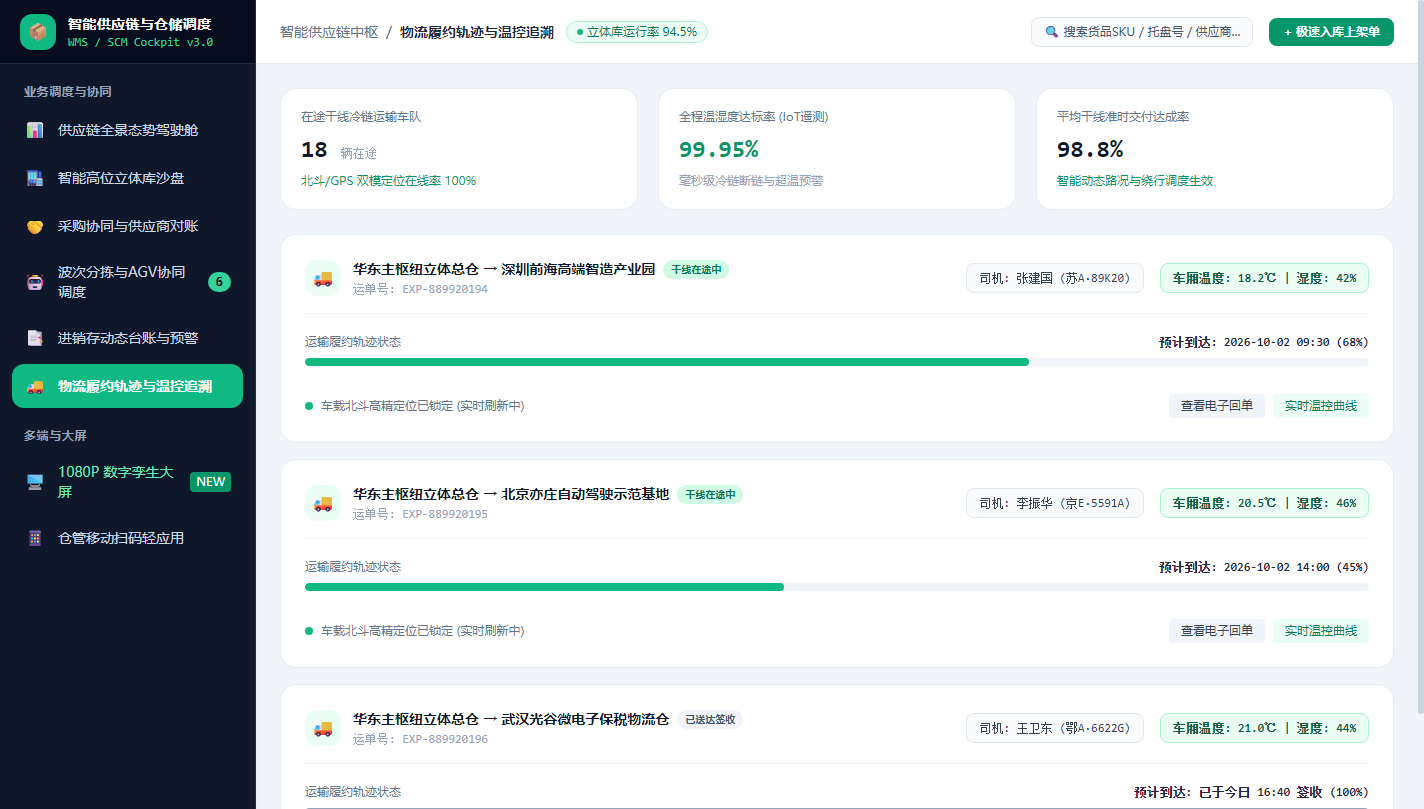This screenshot has height=809, width=1424.
Task: Click the 98.8% 准时交付达成率 value
Action: [1090, 150]
